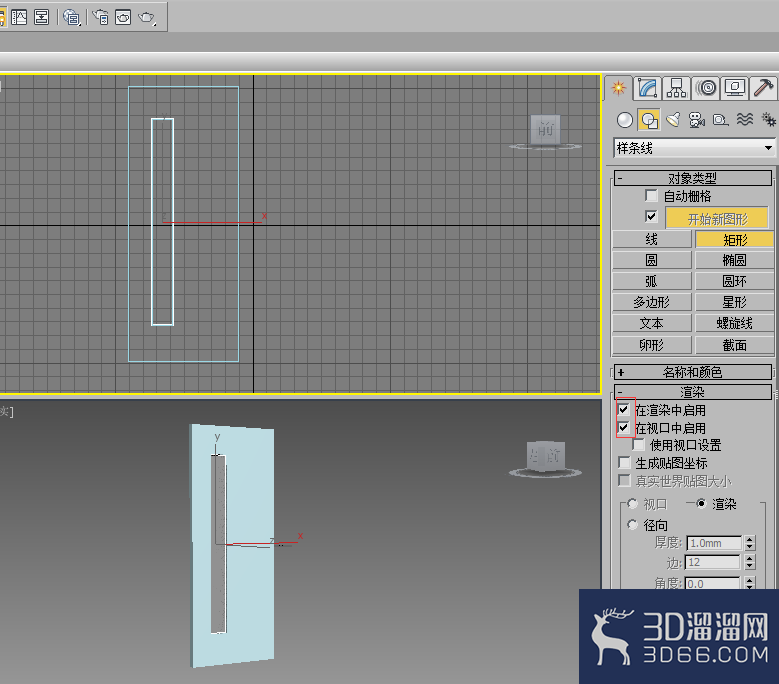This screenshot has width=779, height=684.
Task: Open the Curve Editor from toolbar
Action: click(x=19, y=18)
